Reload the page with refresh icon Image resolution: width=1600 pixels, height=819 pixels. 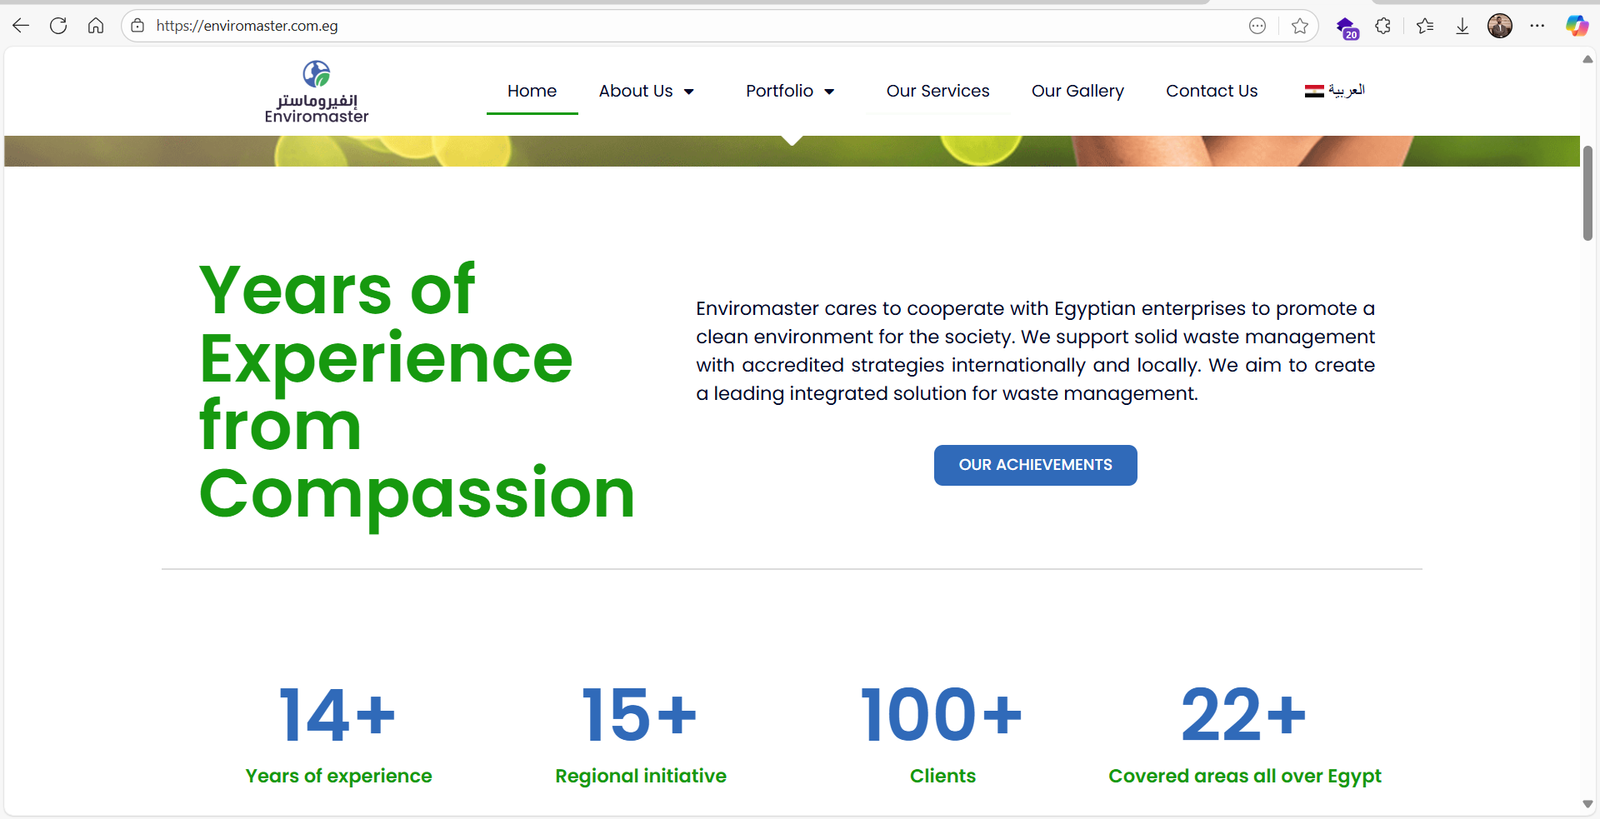(58, 26)
